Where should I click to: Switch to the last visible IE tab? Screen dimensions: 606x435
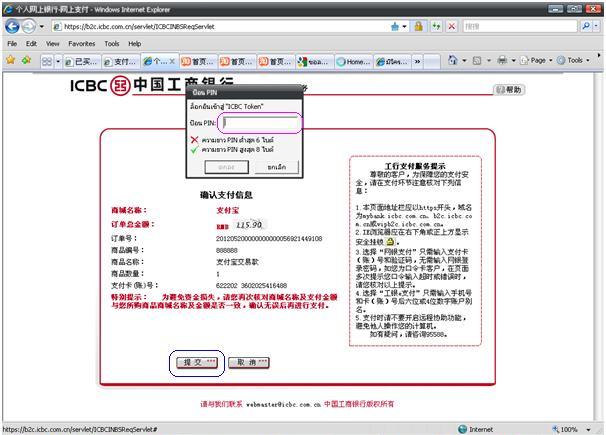[x=392, y=62]
